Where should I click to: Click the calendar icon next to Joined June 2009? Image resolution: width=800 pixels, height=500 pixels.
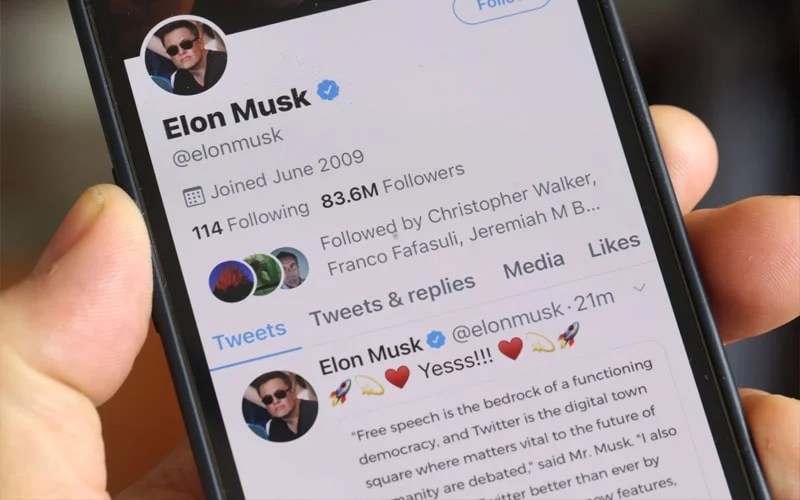tap(194, 196)
